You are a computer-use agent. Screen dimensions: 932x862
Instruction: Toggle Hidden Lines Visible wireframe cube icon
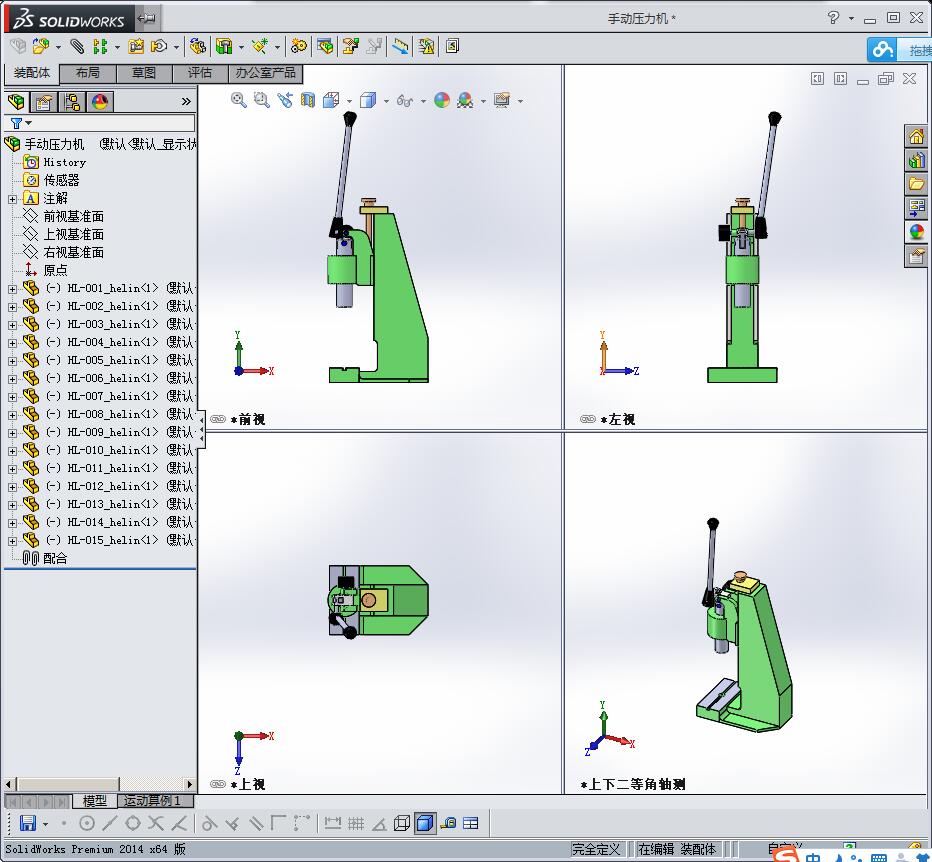point(402,823)
